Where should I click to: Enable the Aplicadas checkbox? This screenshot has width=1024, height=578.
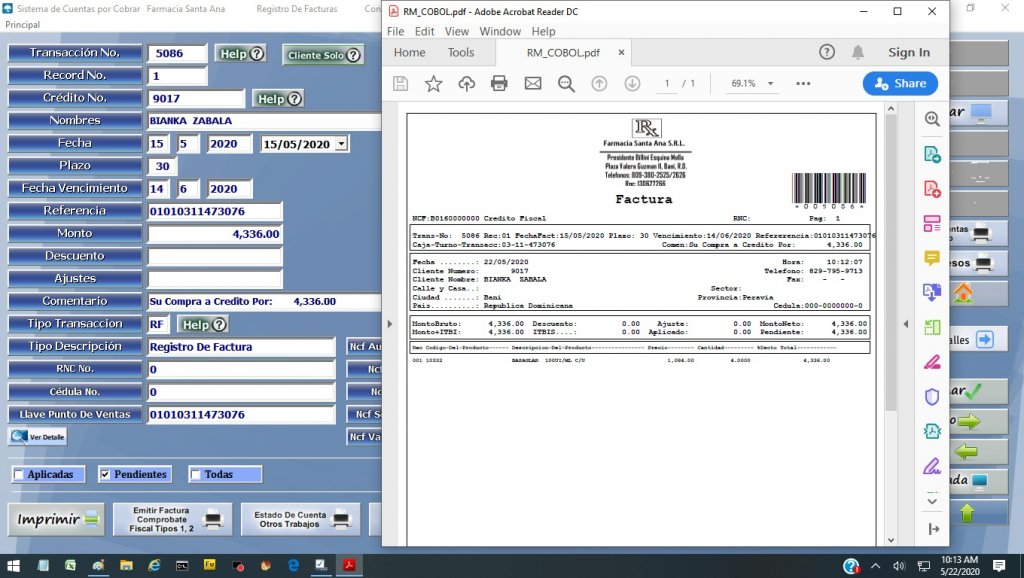tap(19, 475)
